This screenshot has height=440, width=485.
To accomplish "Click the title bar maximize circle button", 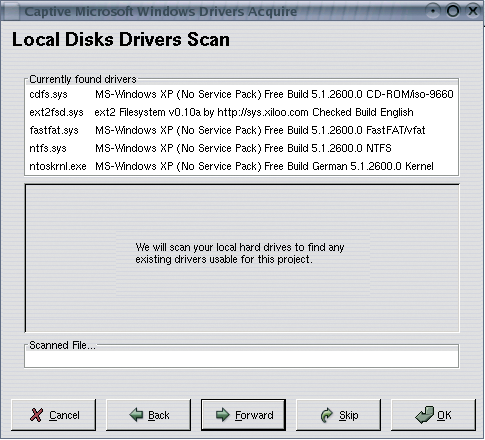I will click(x=453, y=11).
